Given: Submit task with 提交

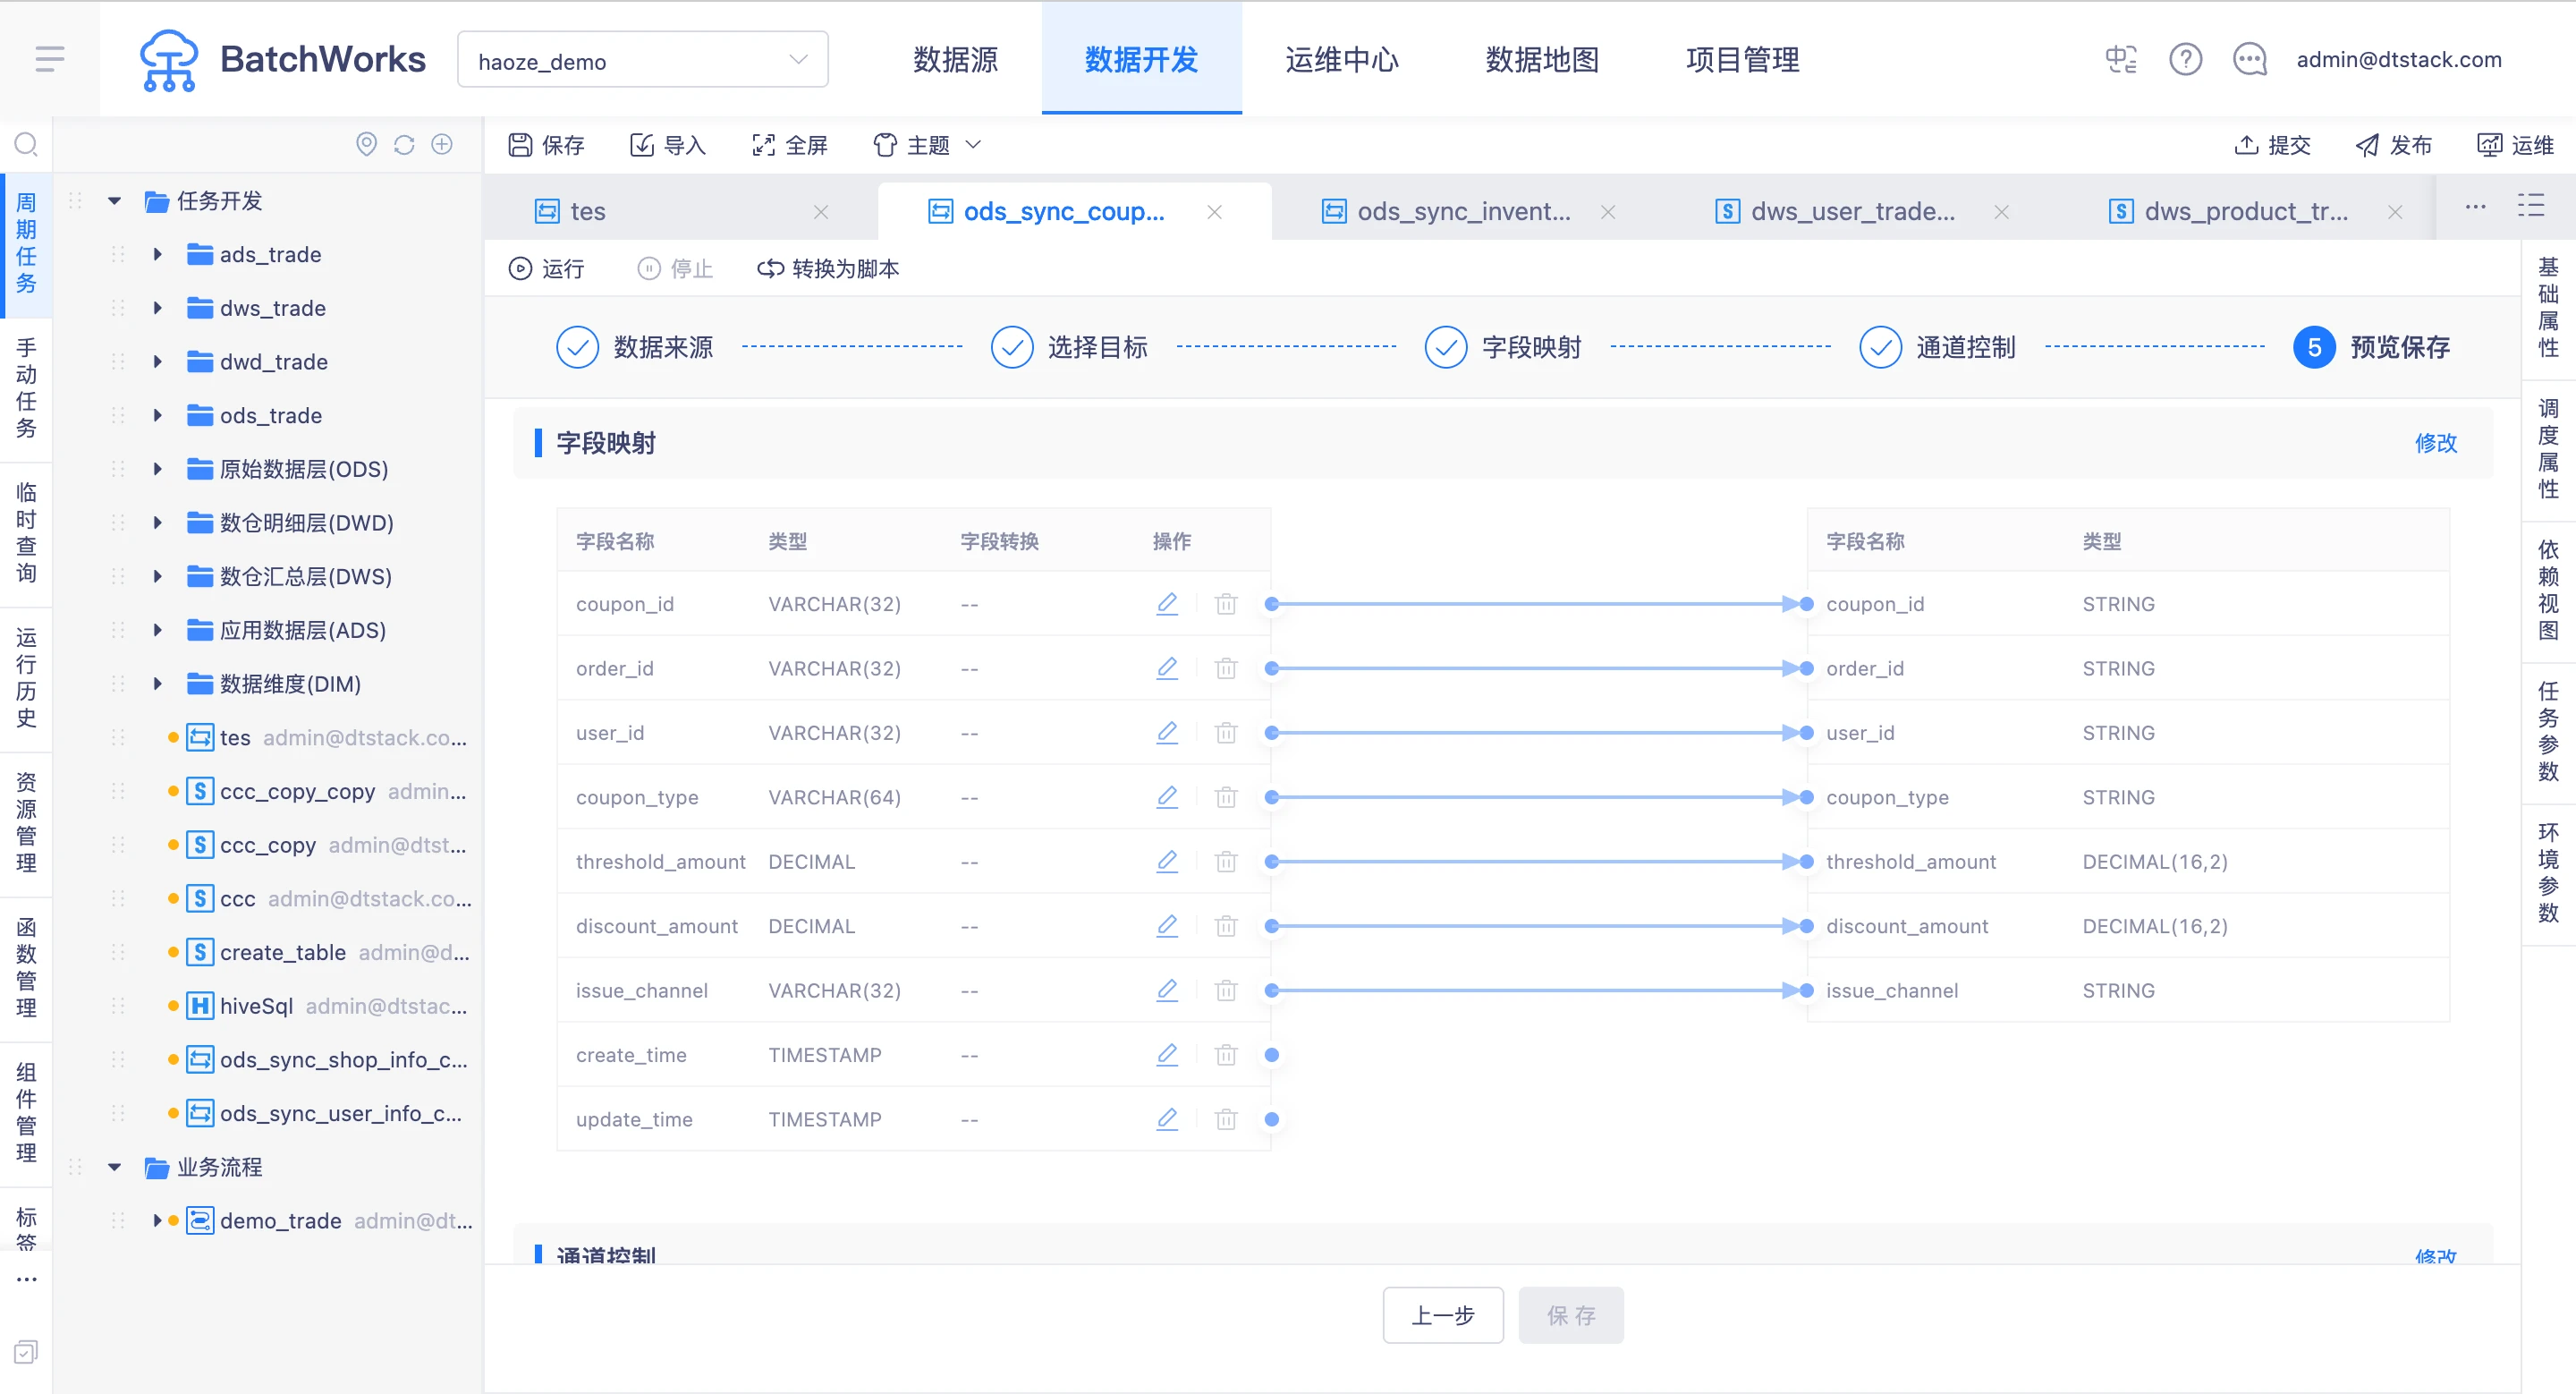Looking at the screenshot, I should tap(2272, 145).
